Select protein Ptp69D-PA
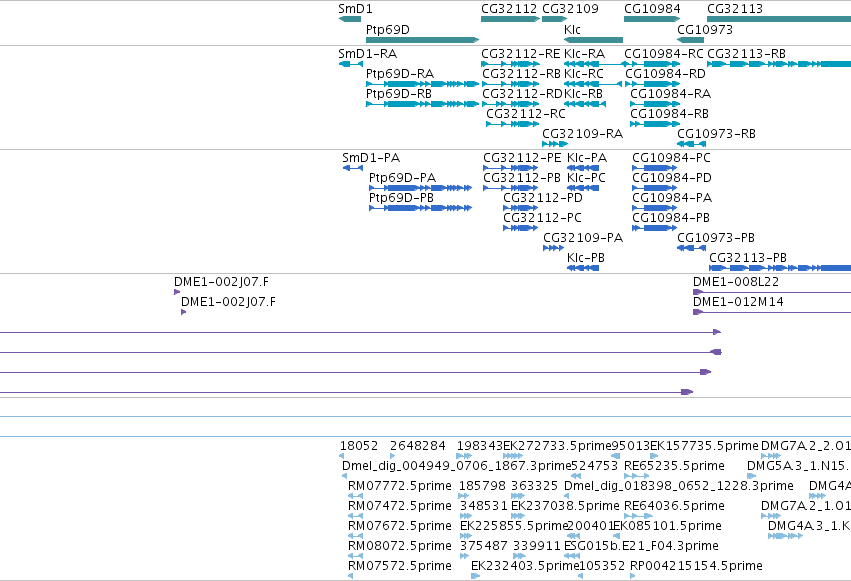The width and height of the screenshot is (851, 581). [402, 177]
